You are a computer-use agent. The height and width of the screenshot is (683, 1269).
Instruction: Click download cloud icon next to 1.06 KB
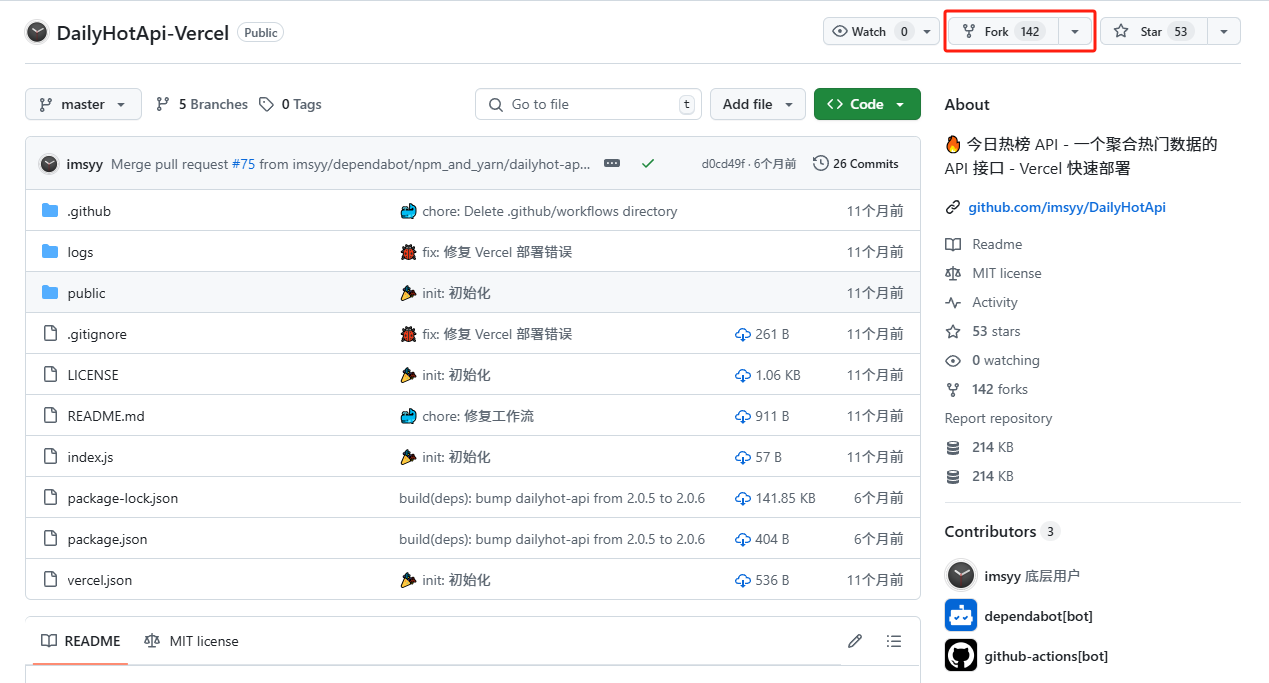[743, 375]
